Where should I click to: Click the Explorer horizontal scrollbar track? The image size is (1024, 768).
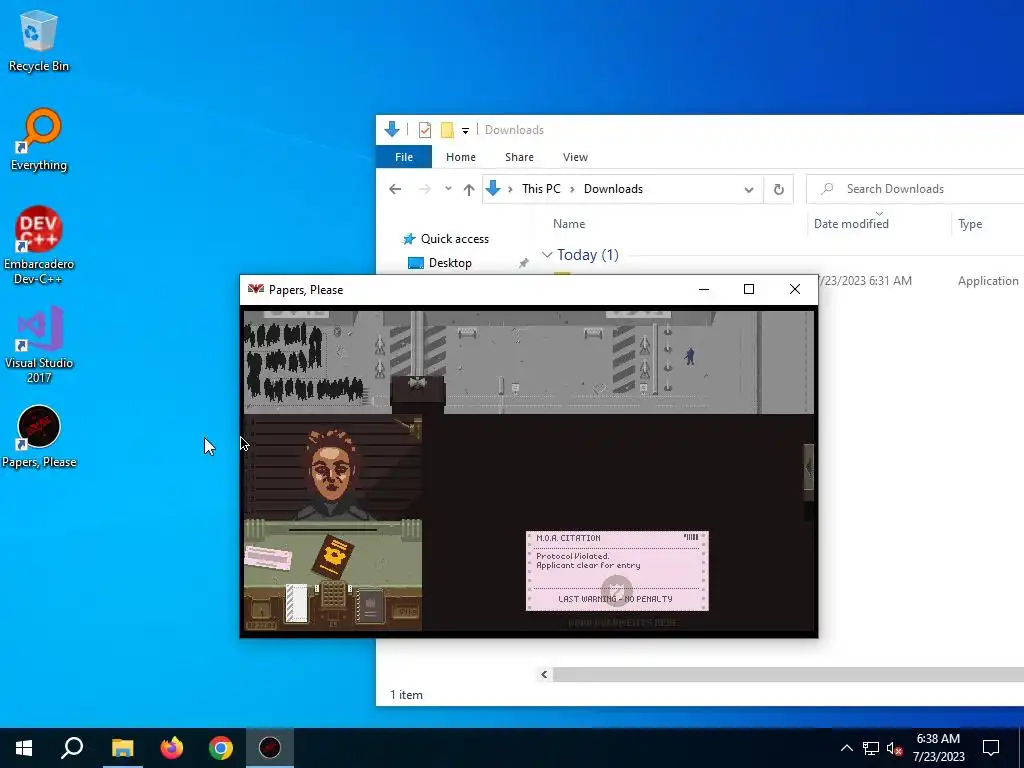788,675
